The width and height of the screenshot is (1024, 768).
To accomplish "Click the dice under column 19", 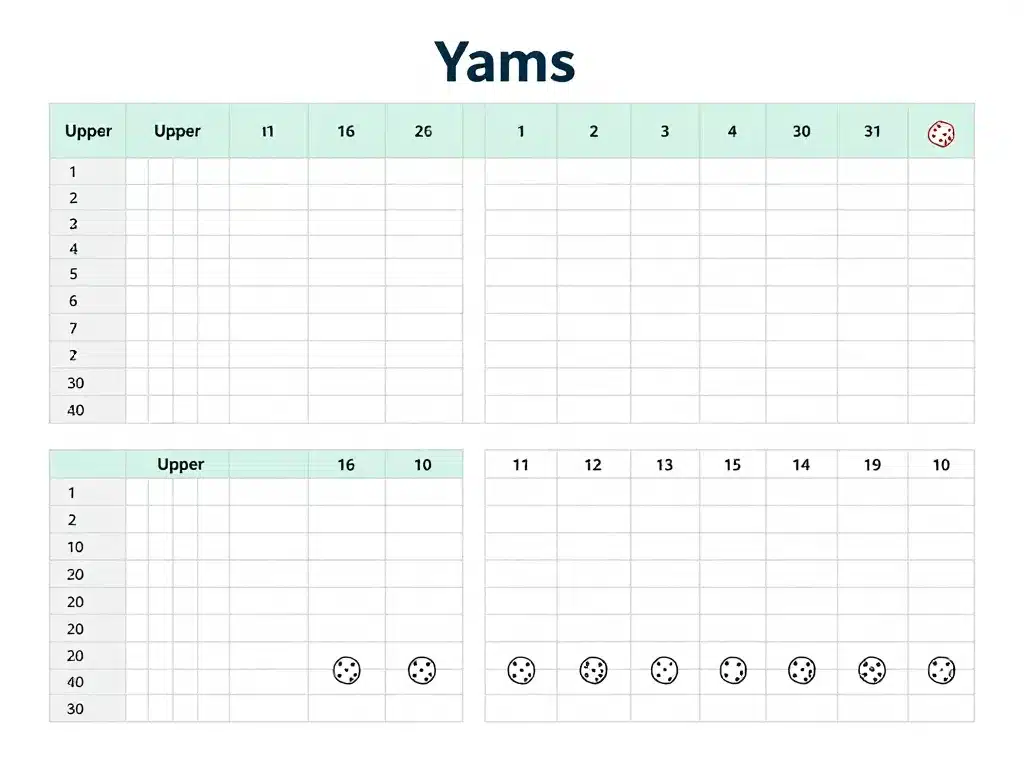I will [x=872, y=670].
